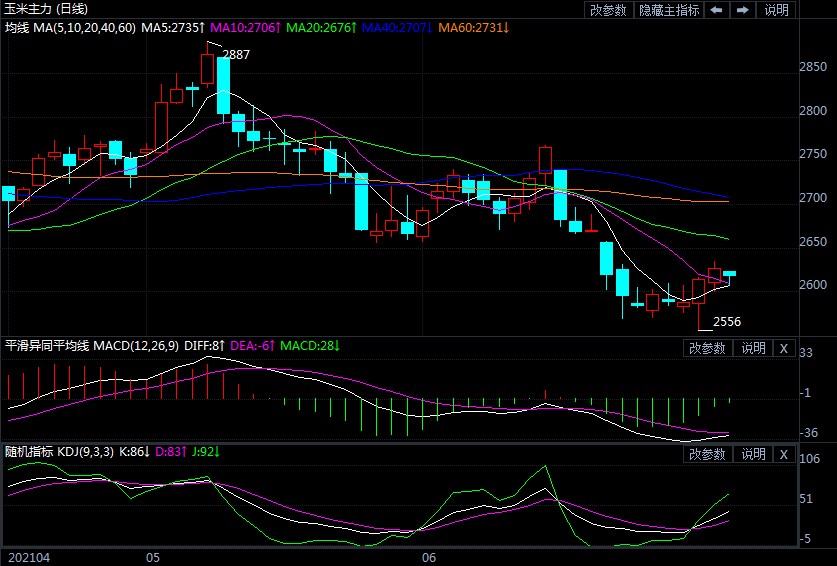Image resolution: width=837 pixels, height=566 pixels.
Task: Click the MACD:28 value
Action: [310, 345]
